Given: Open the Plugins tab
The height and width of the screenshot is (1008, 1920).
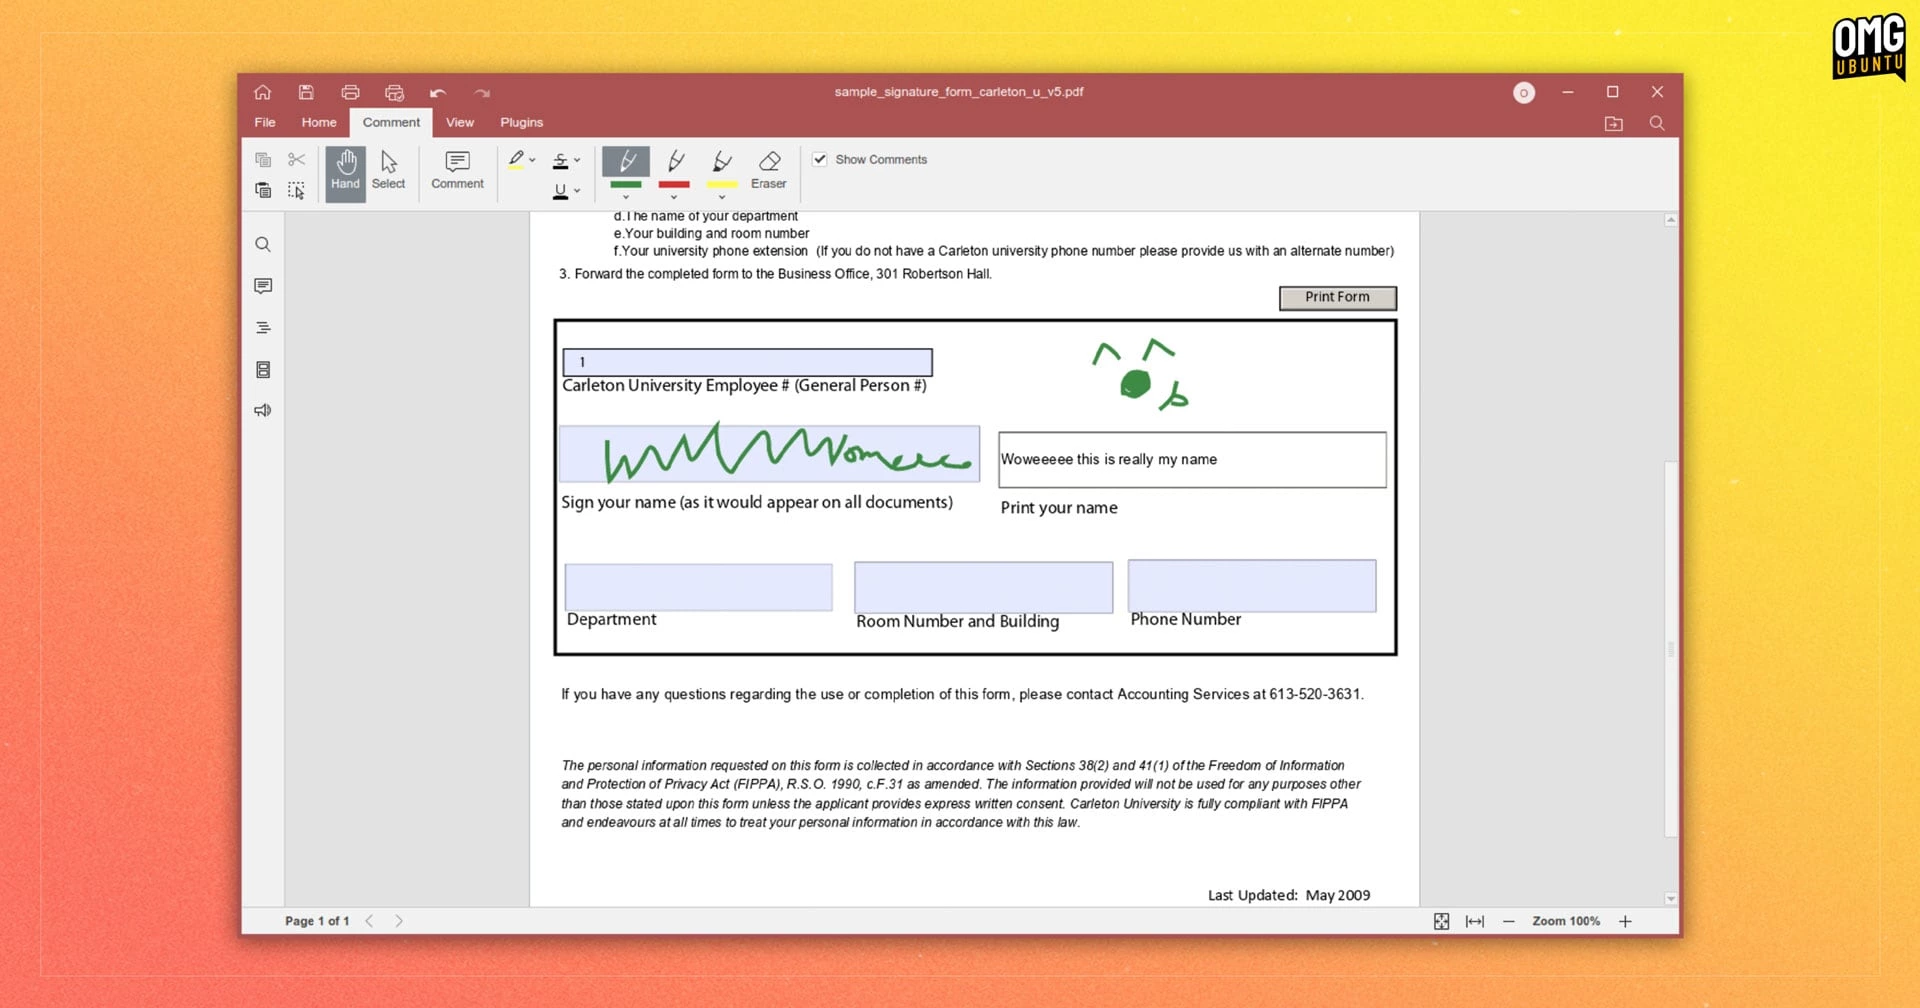Looking at the screenshot, I should [x=522, y=123].
